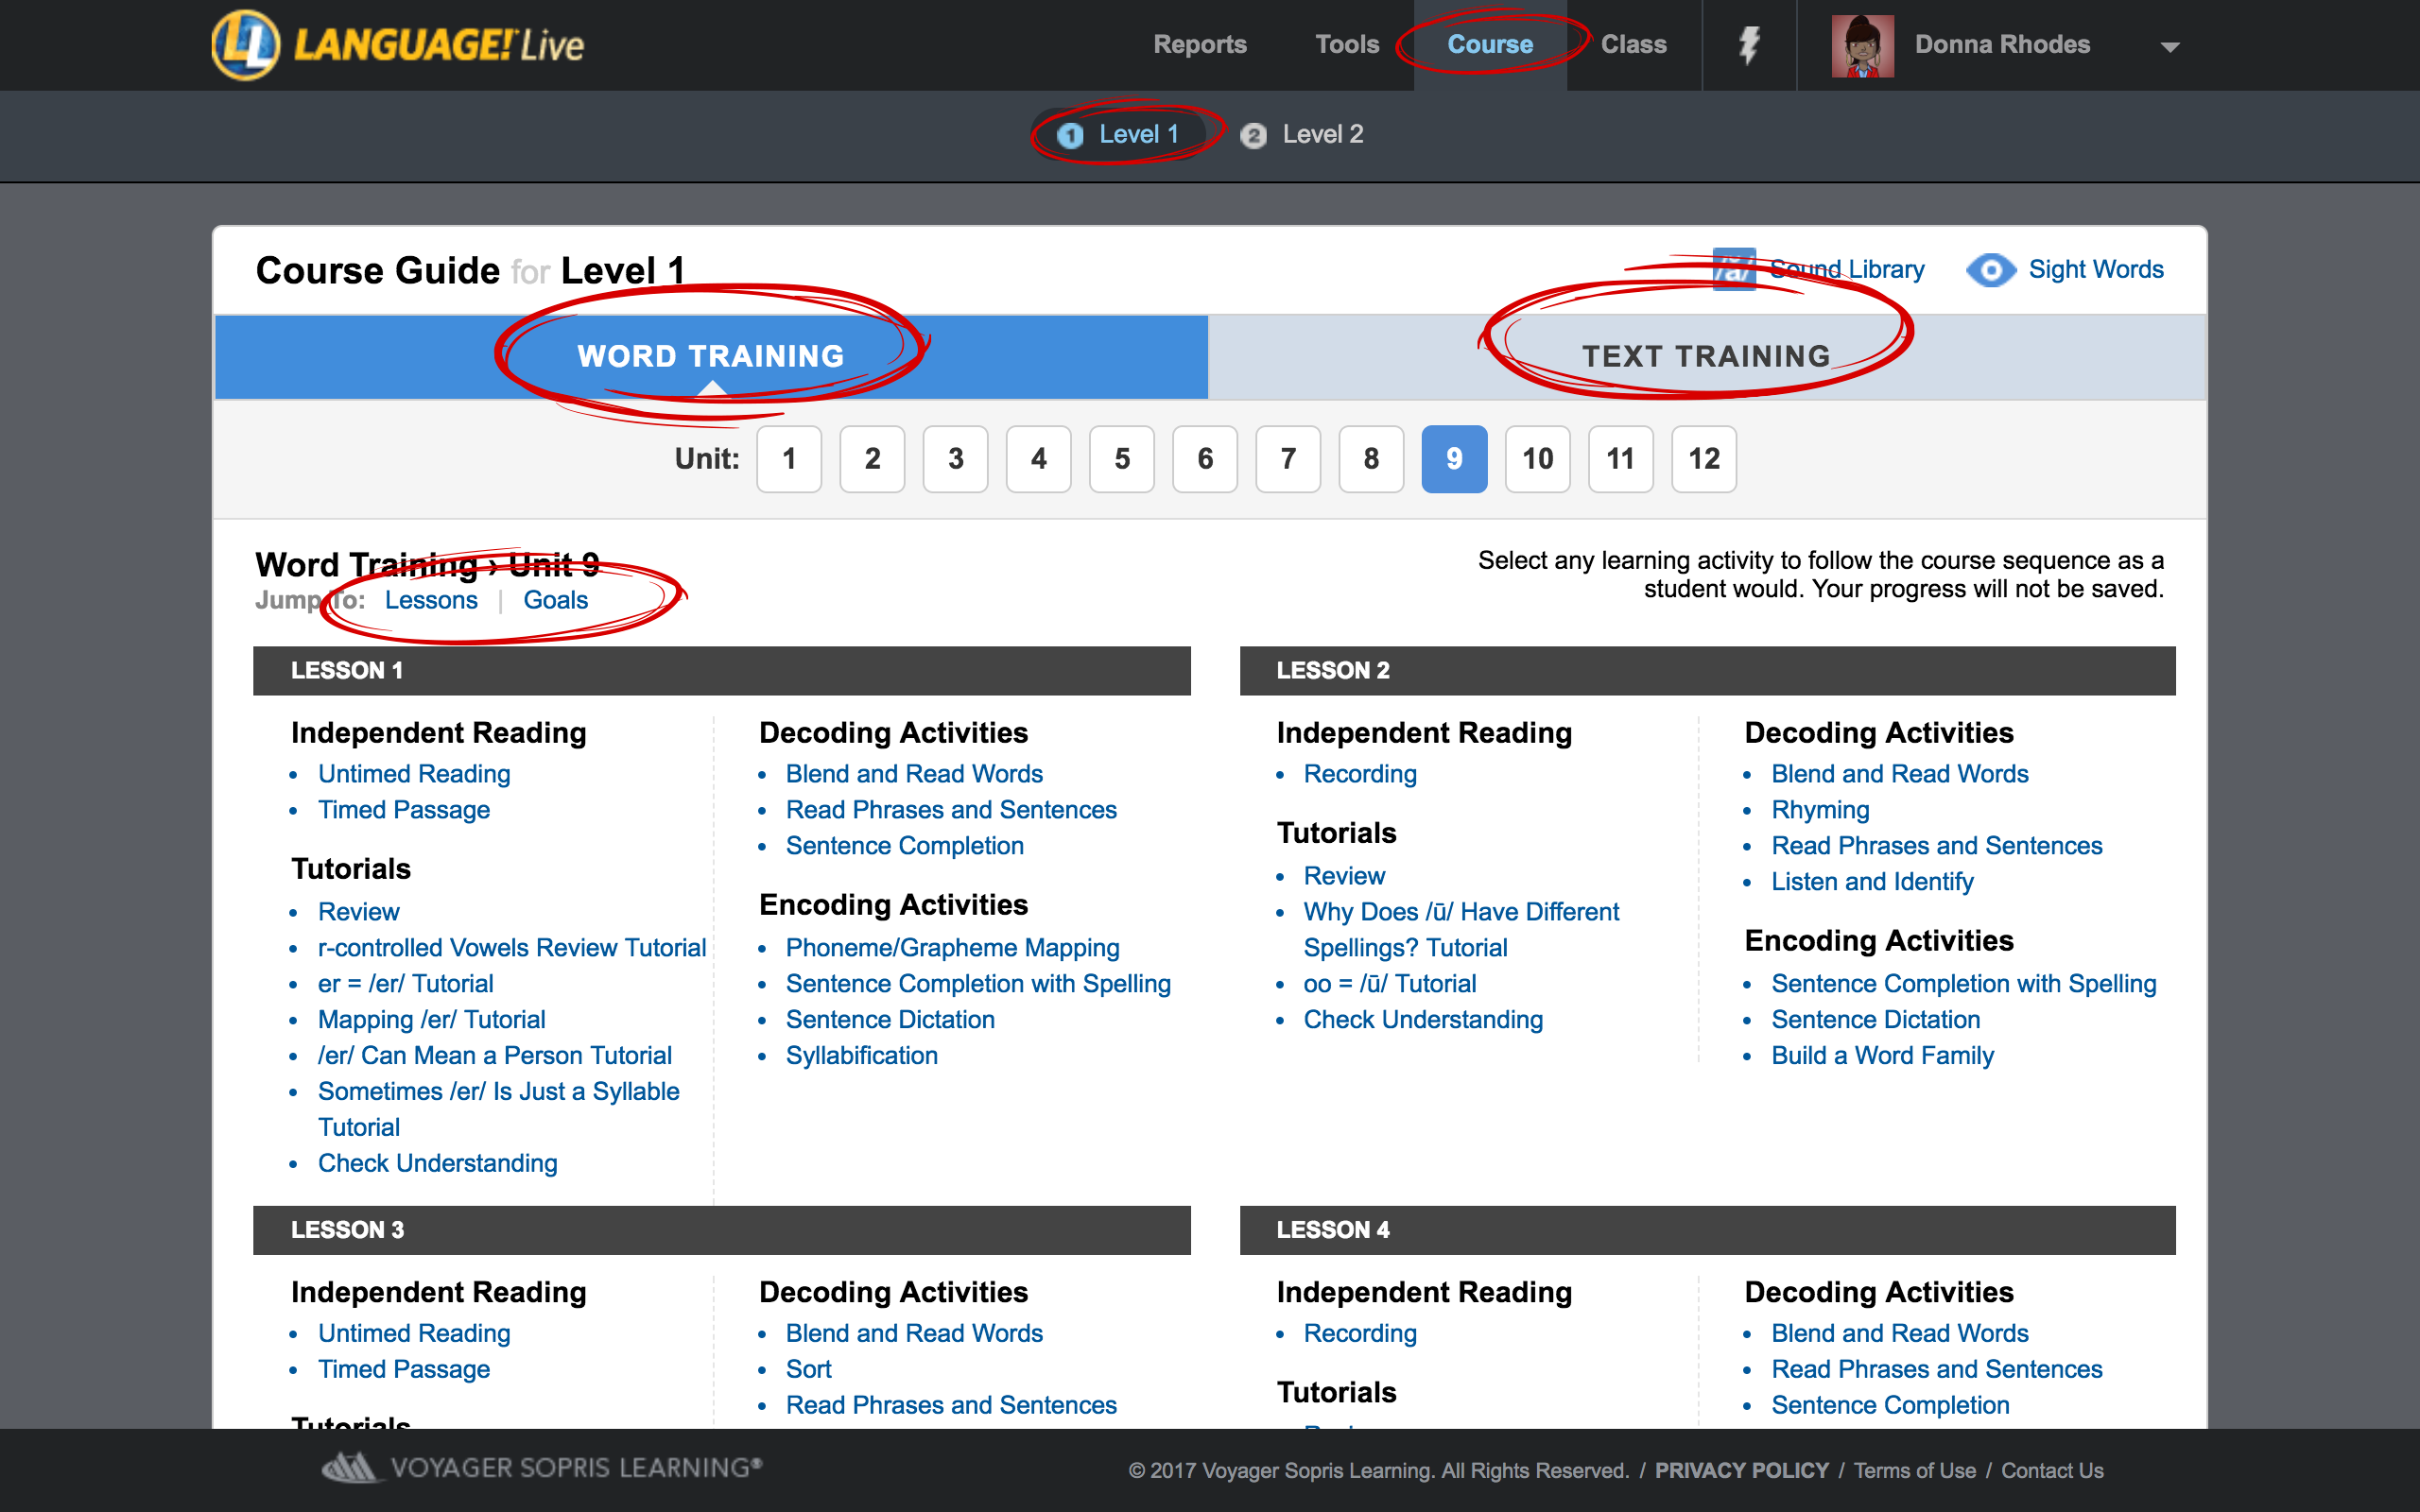Open Lesson 2 Recording
This screenshot has height=1512, width=2420.
[x=1360, y=774]
